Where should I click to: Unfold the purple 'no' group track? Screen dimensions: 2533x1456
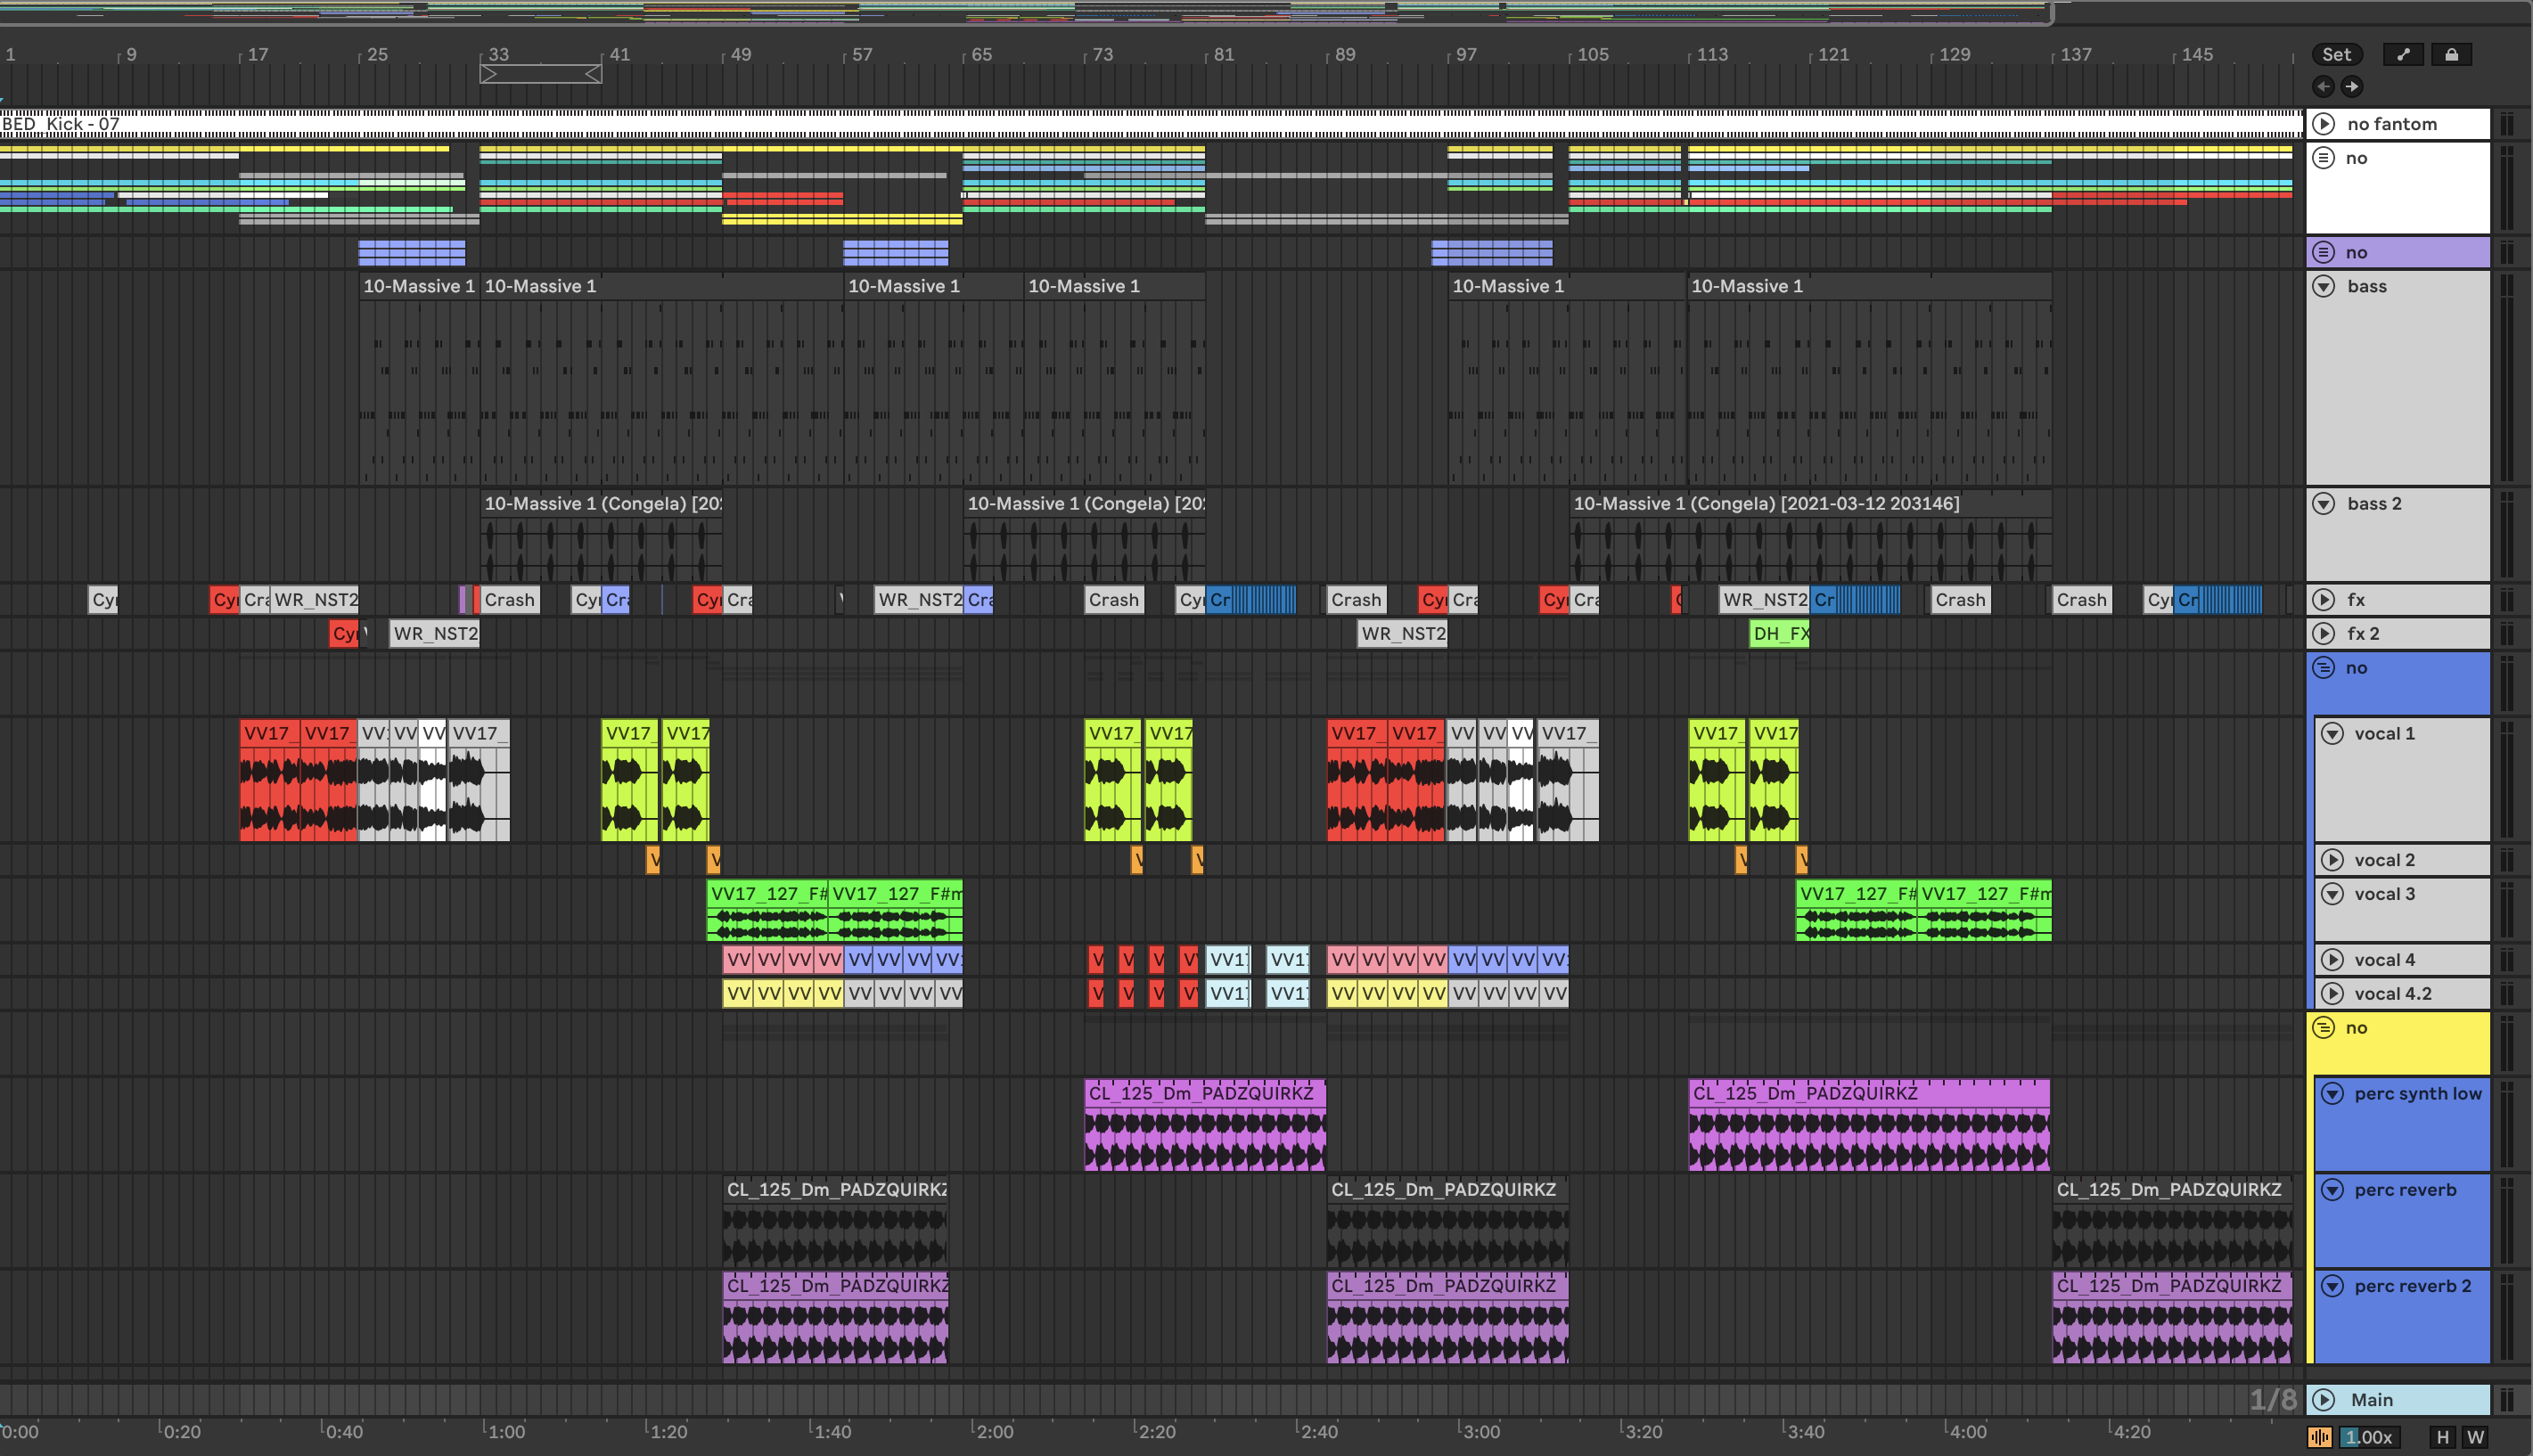(x=2324, y=252)
